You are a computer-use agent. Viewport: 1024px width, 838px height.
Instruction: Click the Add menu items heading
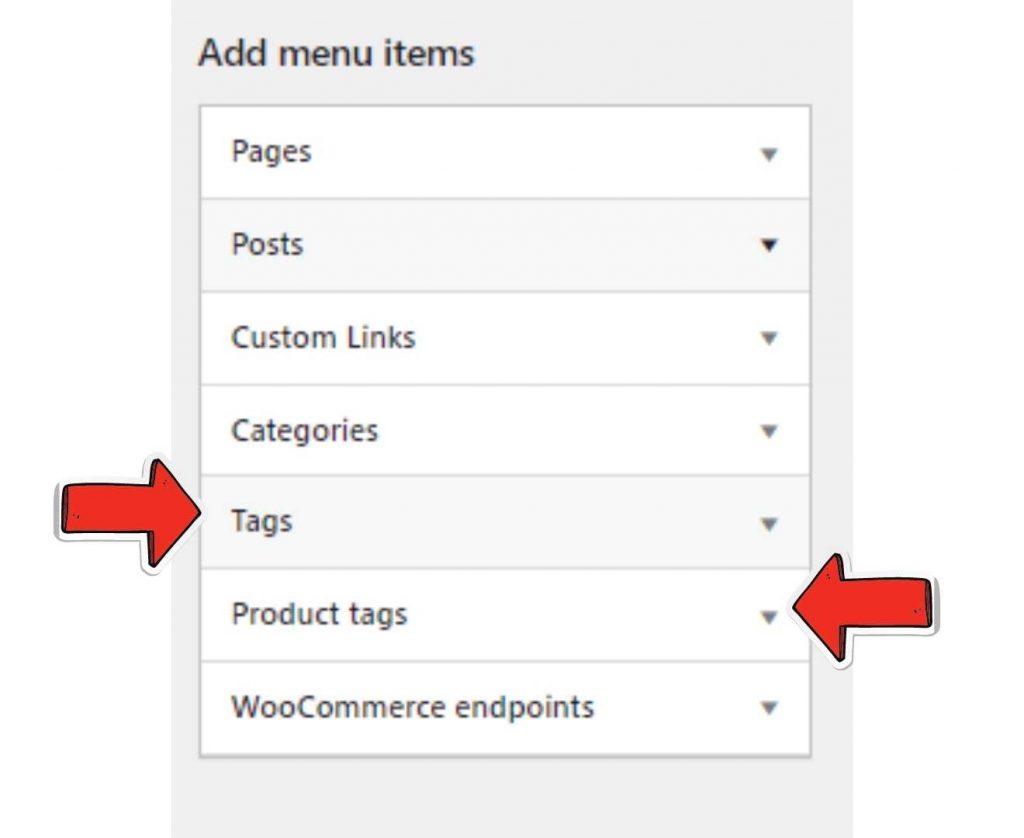[x=337, y=52]
